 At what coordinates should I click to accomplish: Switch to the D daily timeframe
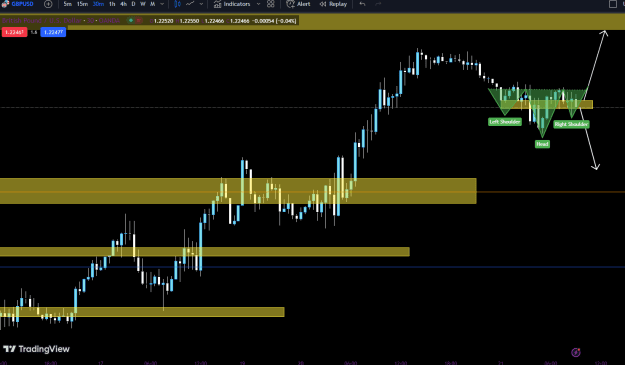tap(134, 4)
